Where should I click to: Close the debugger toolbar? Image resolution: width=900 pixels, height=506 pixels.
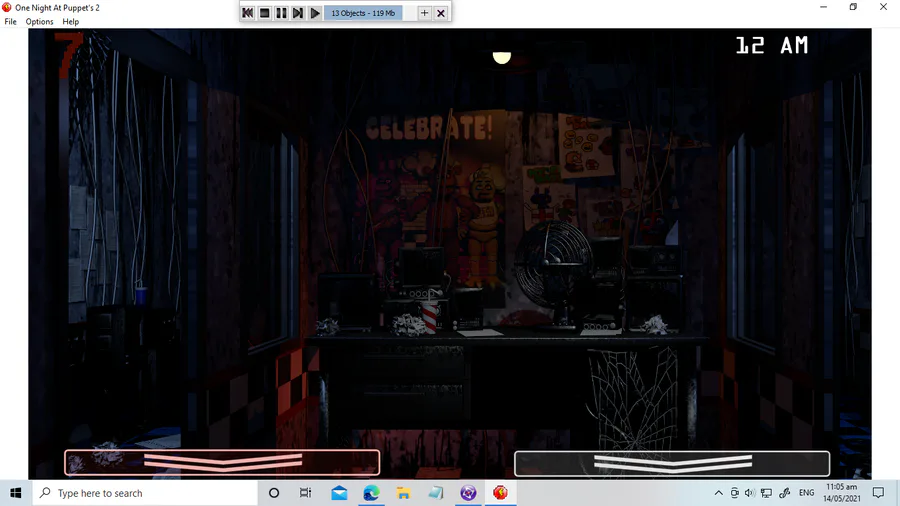(x=441, y=13)
